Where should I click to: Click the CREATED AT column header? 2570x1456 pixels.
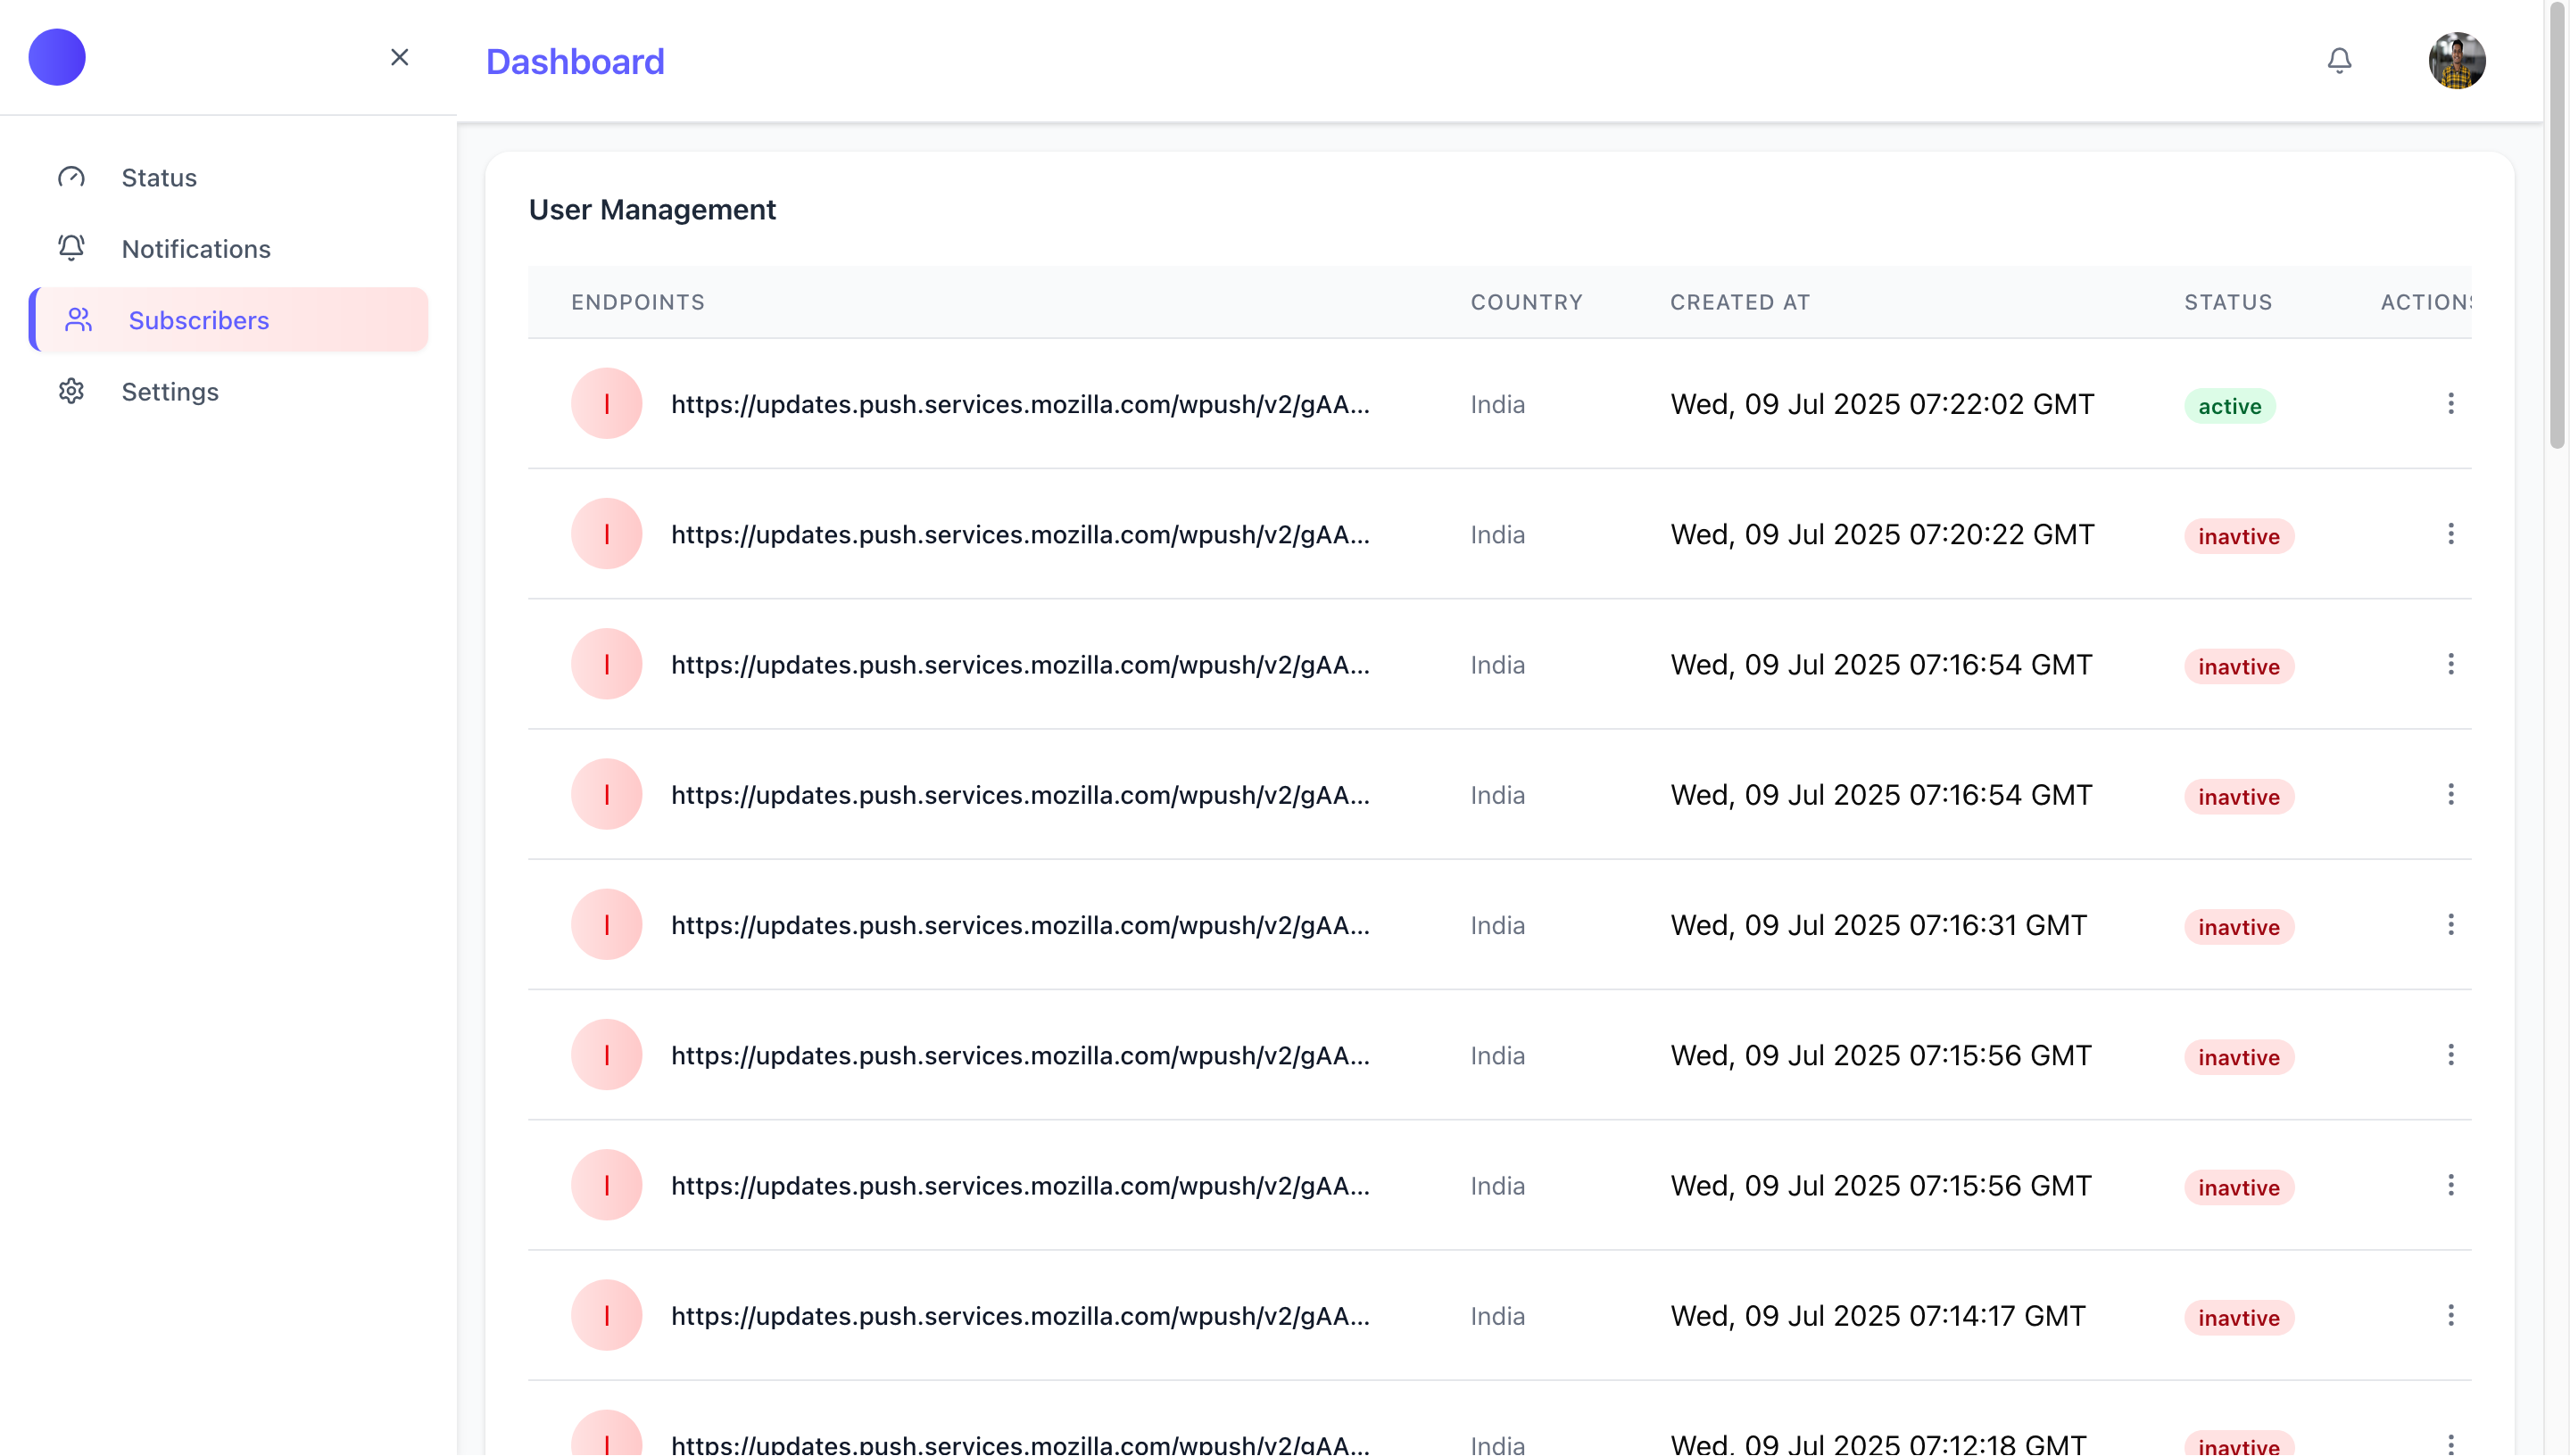point(1740,302)
